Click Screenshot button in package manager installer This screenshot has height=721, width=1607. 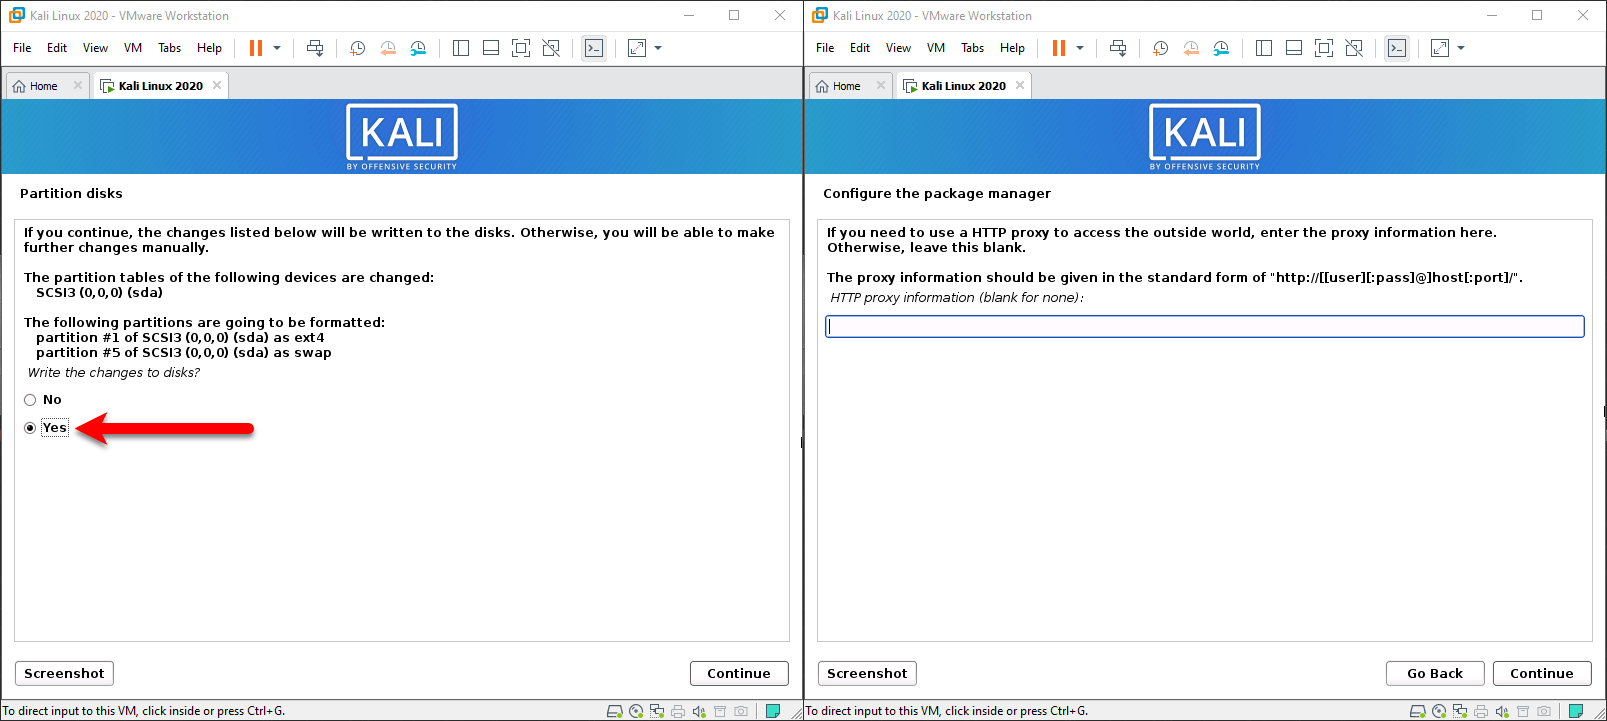867,673
